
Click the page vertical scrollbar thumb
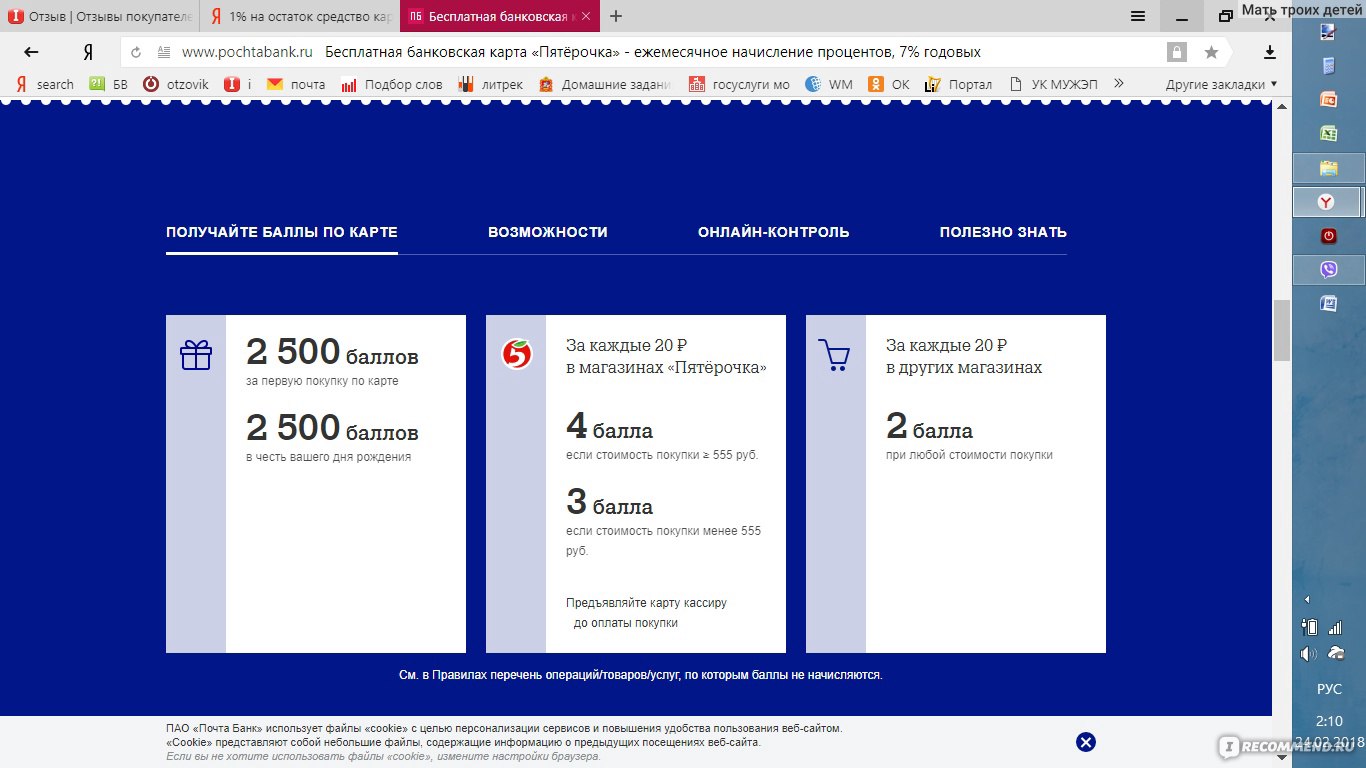pyautogui.click(x=1282, y=330)
